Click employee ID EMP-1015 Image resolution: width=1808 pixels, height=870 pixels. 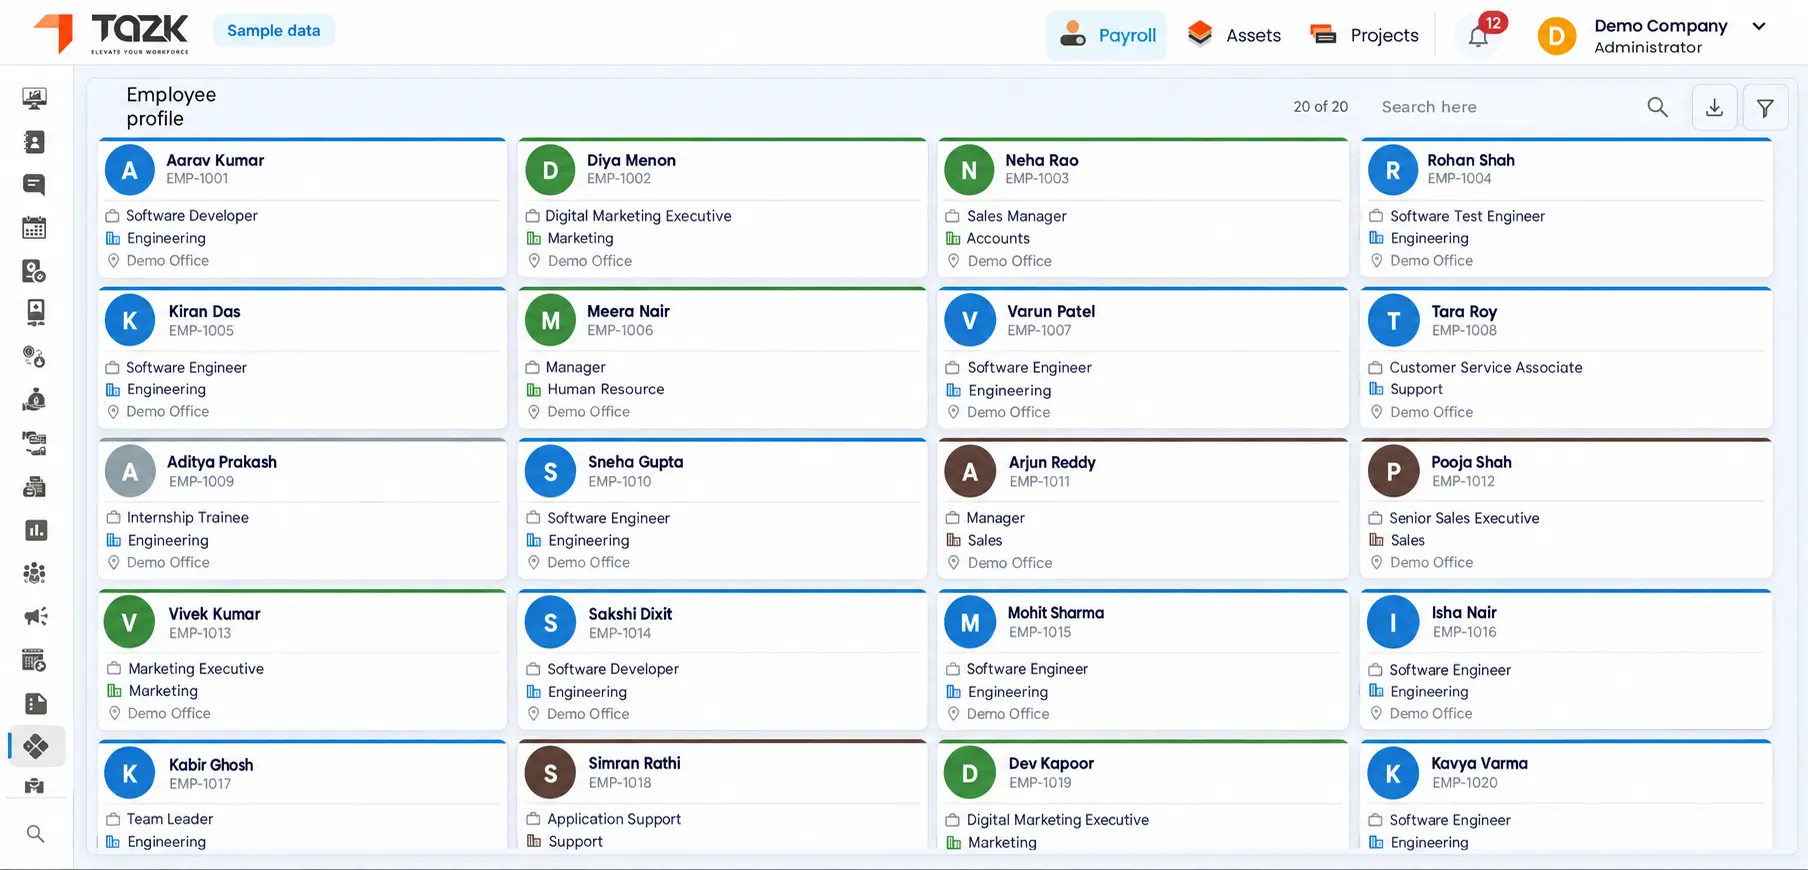[x=1040, y=633]
